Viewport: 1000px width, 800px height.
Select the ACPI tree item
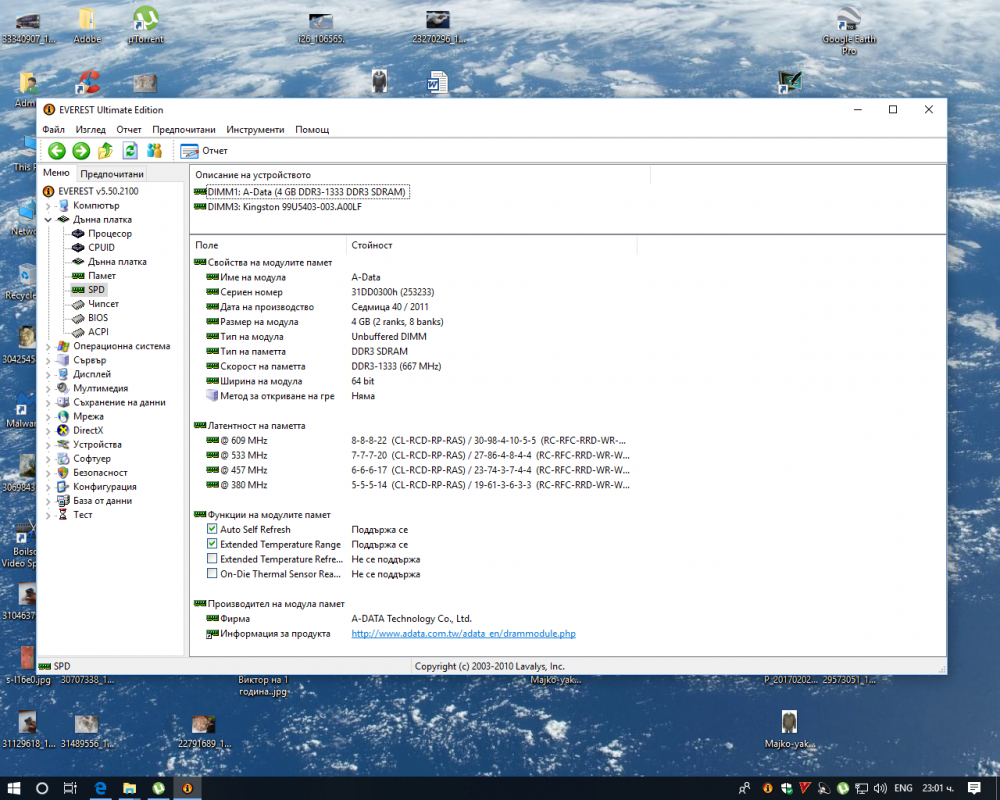point(98,332)
